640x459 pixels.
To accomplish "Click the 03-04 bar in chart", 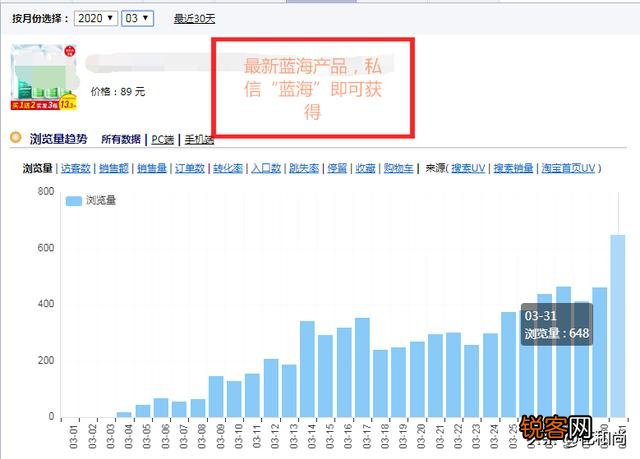I will (x=124, y=415).
